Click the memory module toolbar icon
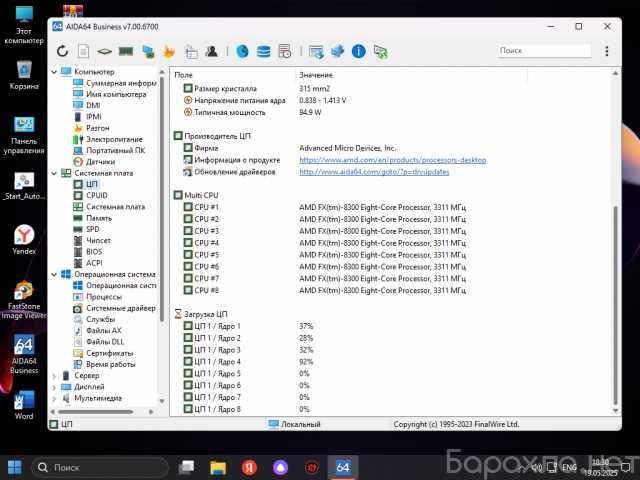 tap(126, 51)
